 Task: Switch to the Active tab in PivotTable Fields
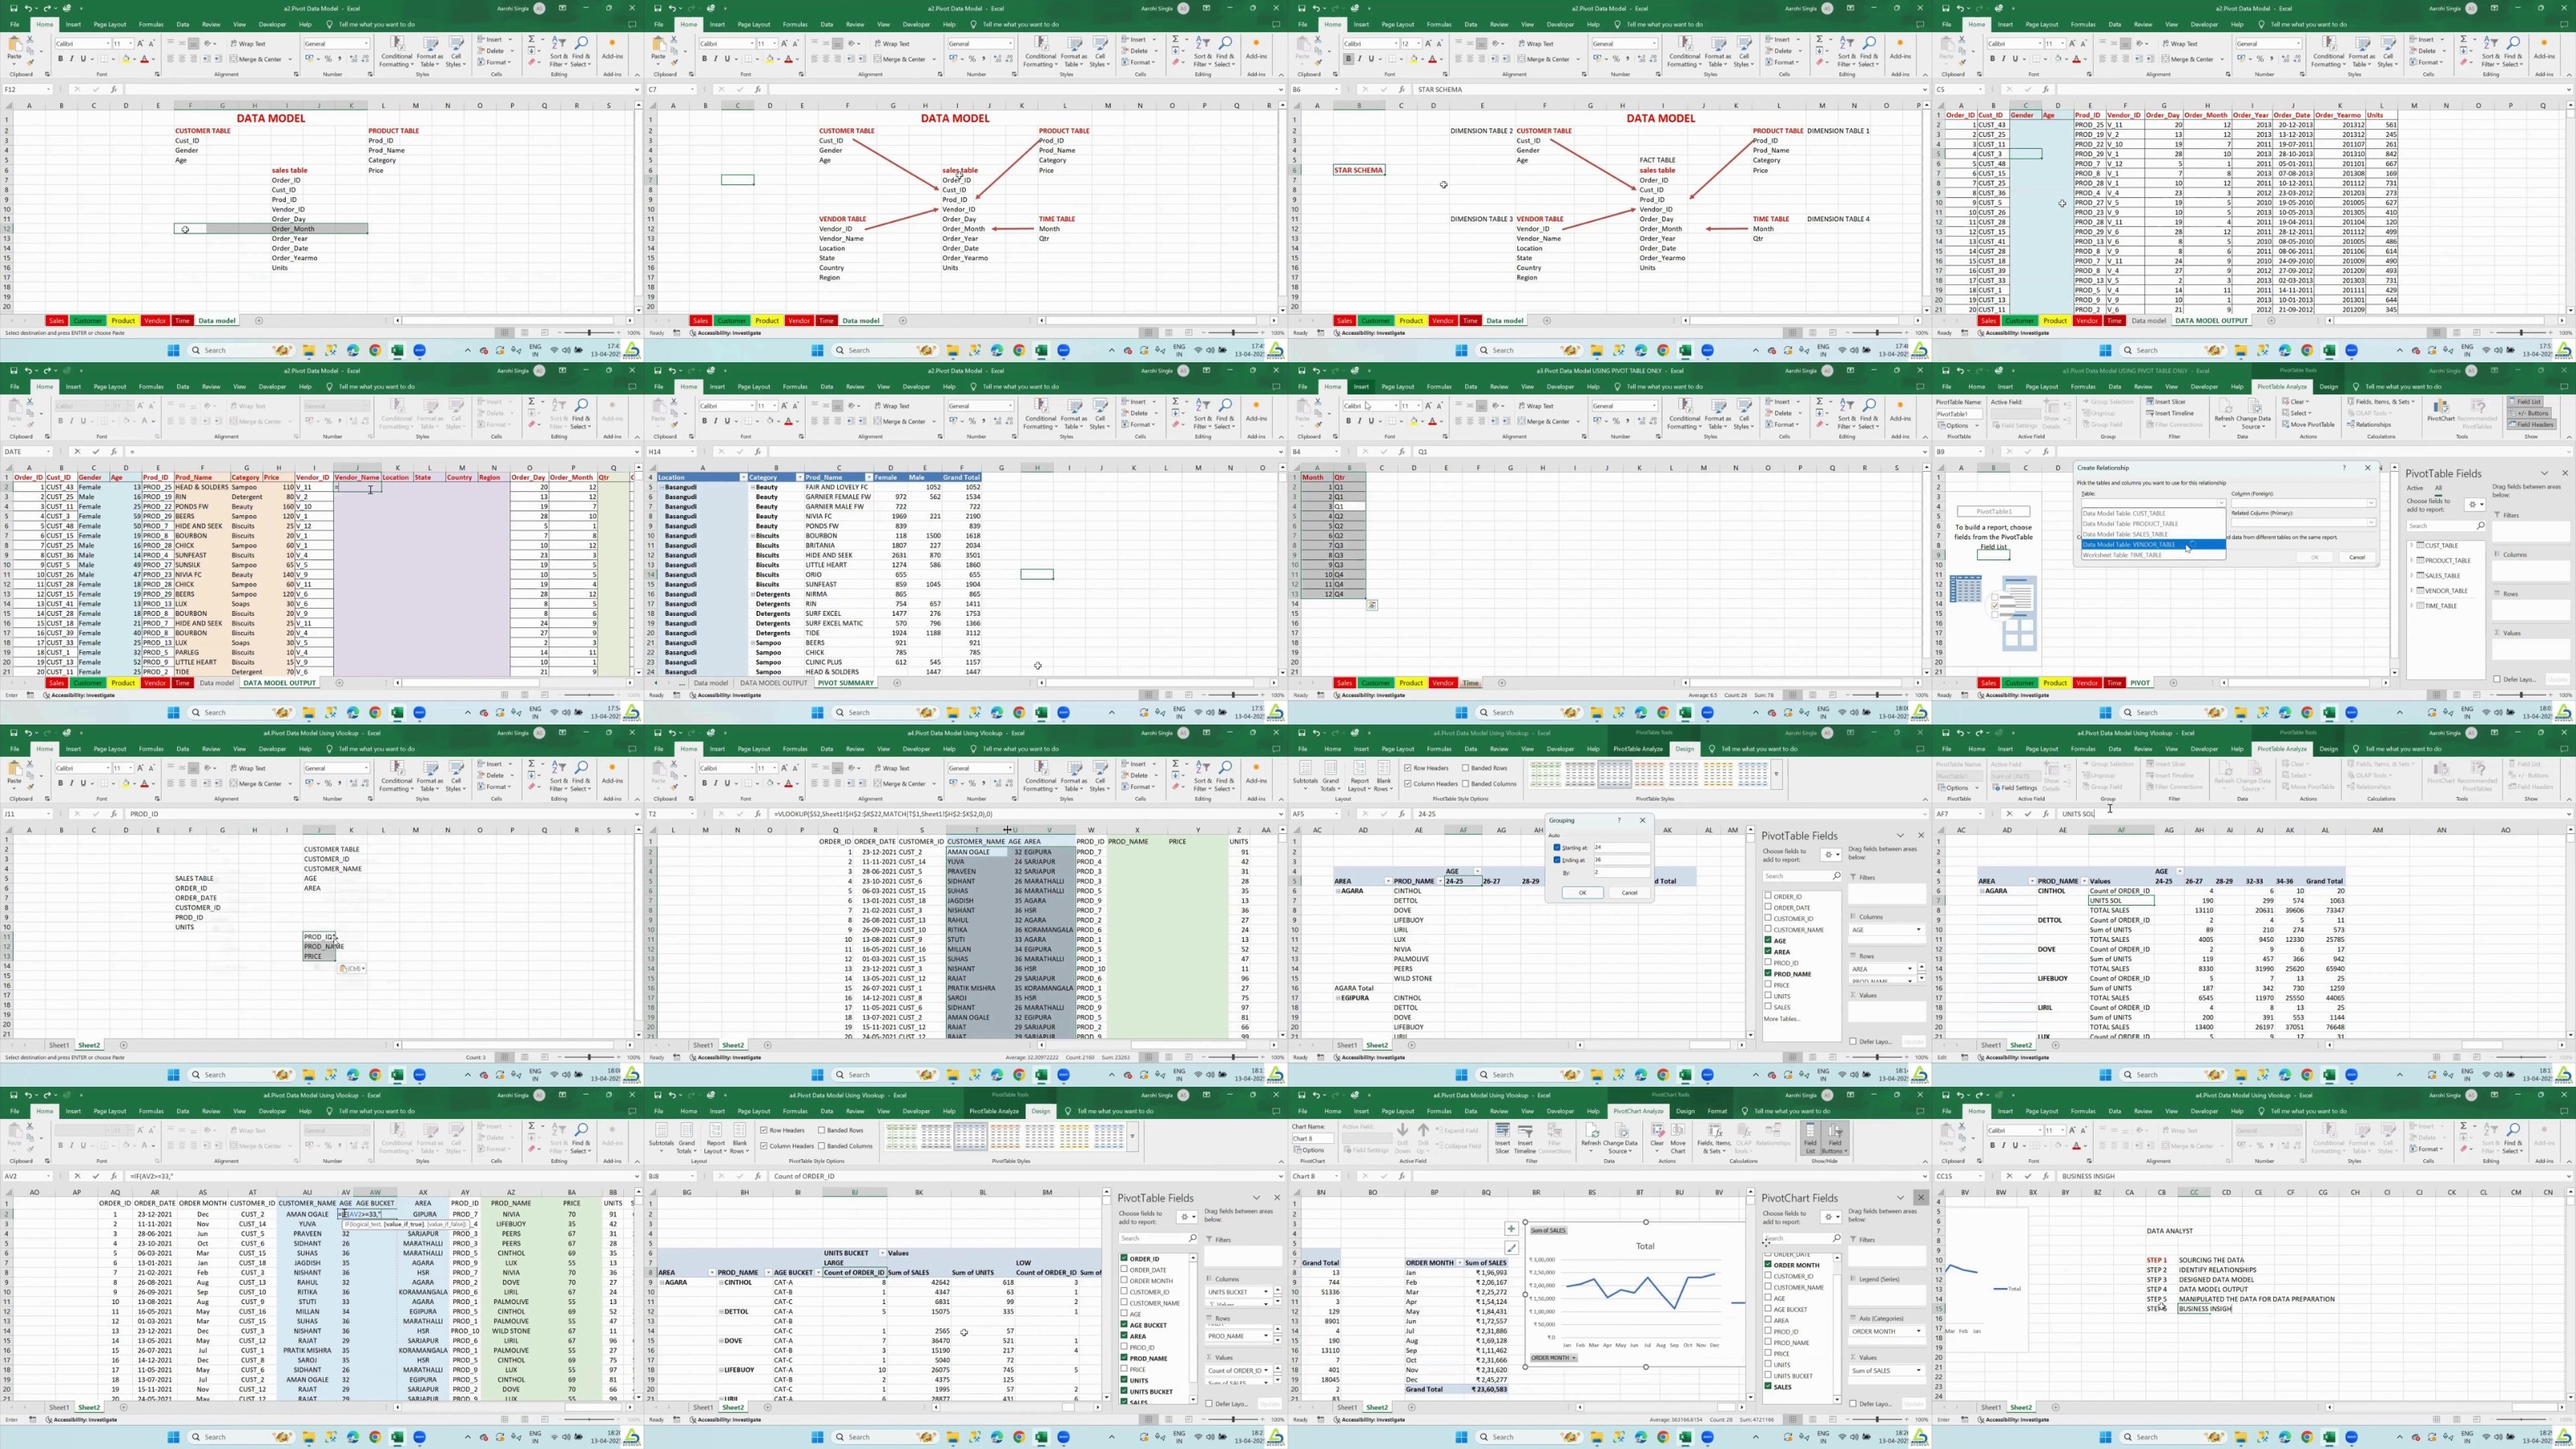pyautogui.click(x=2415, y=488)
